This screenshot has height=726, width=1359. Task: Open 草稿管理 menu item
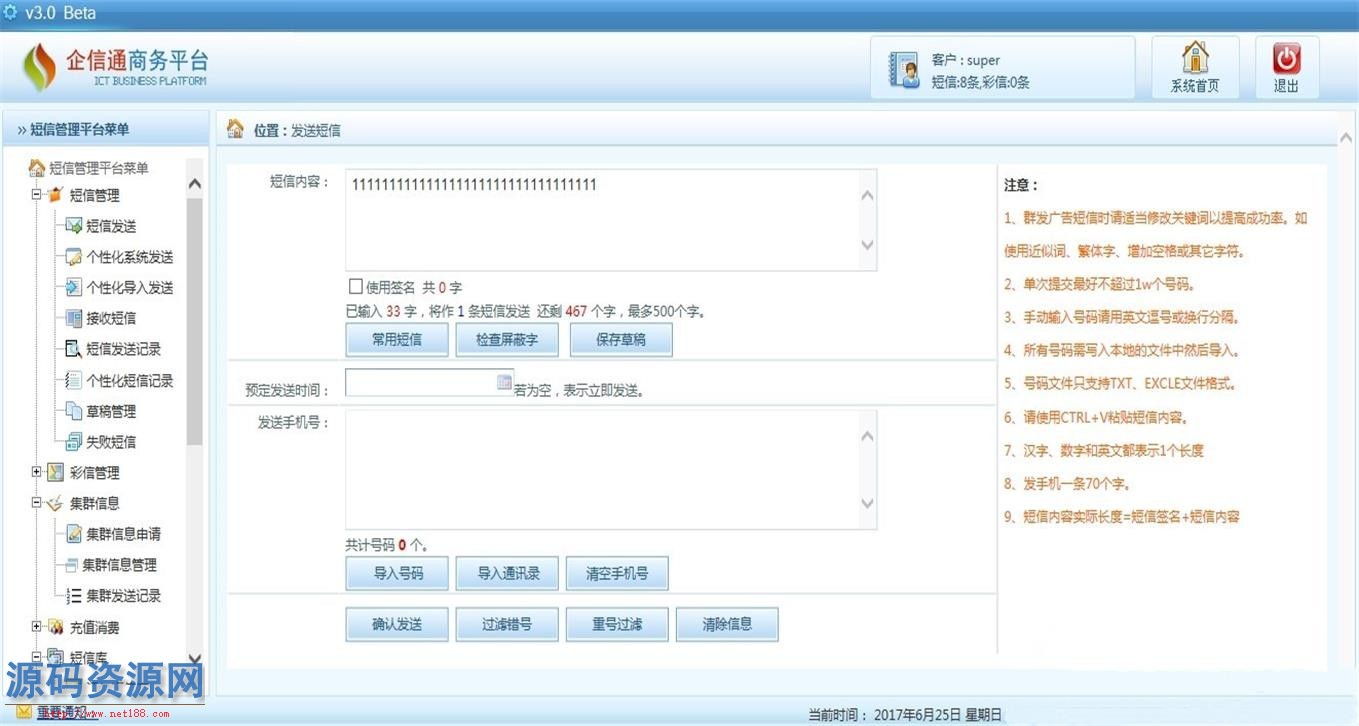click(111, 411)
